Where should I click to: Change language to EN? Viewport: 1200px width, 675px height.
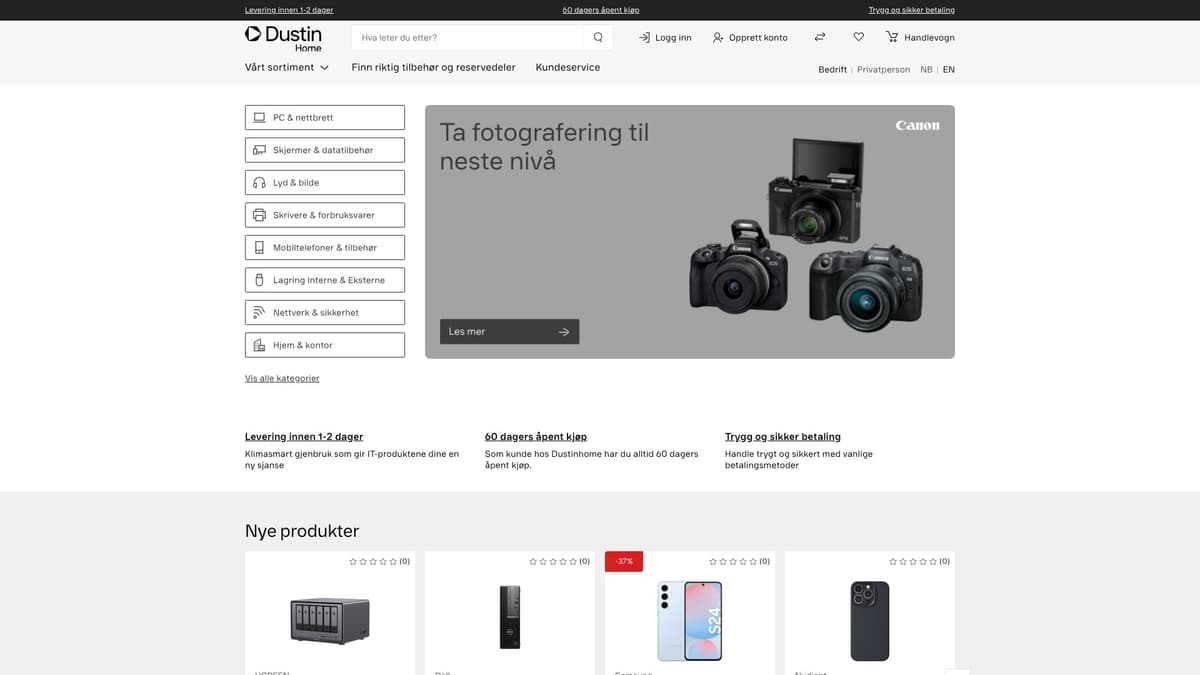[x=948, y=70]
